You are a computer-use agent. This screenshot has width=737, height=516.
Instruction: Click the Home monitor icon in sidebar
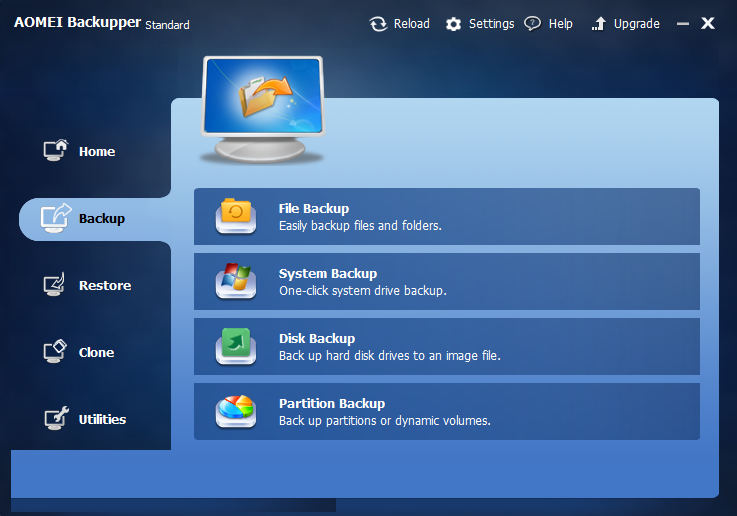coord(55,150)
